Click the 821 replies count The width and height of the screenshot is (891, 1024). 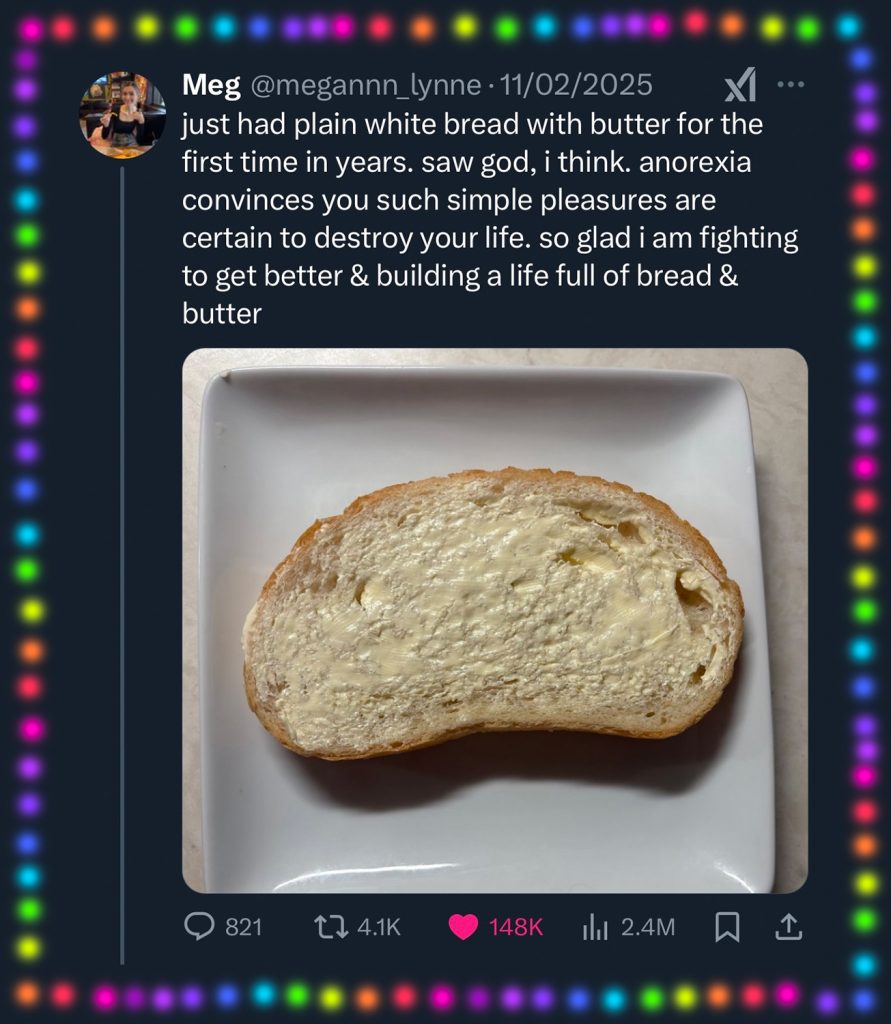[x=243, y=928]
